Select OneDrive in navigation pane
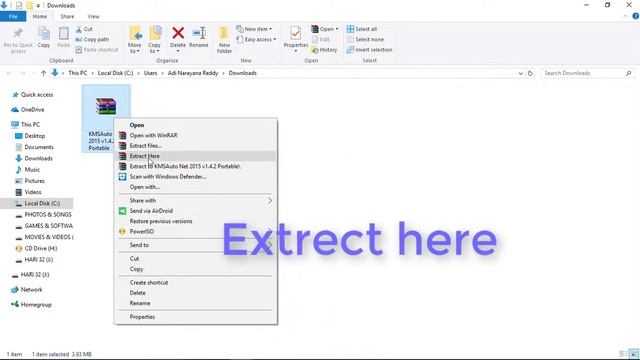 28,110
